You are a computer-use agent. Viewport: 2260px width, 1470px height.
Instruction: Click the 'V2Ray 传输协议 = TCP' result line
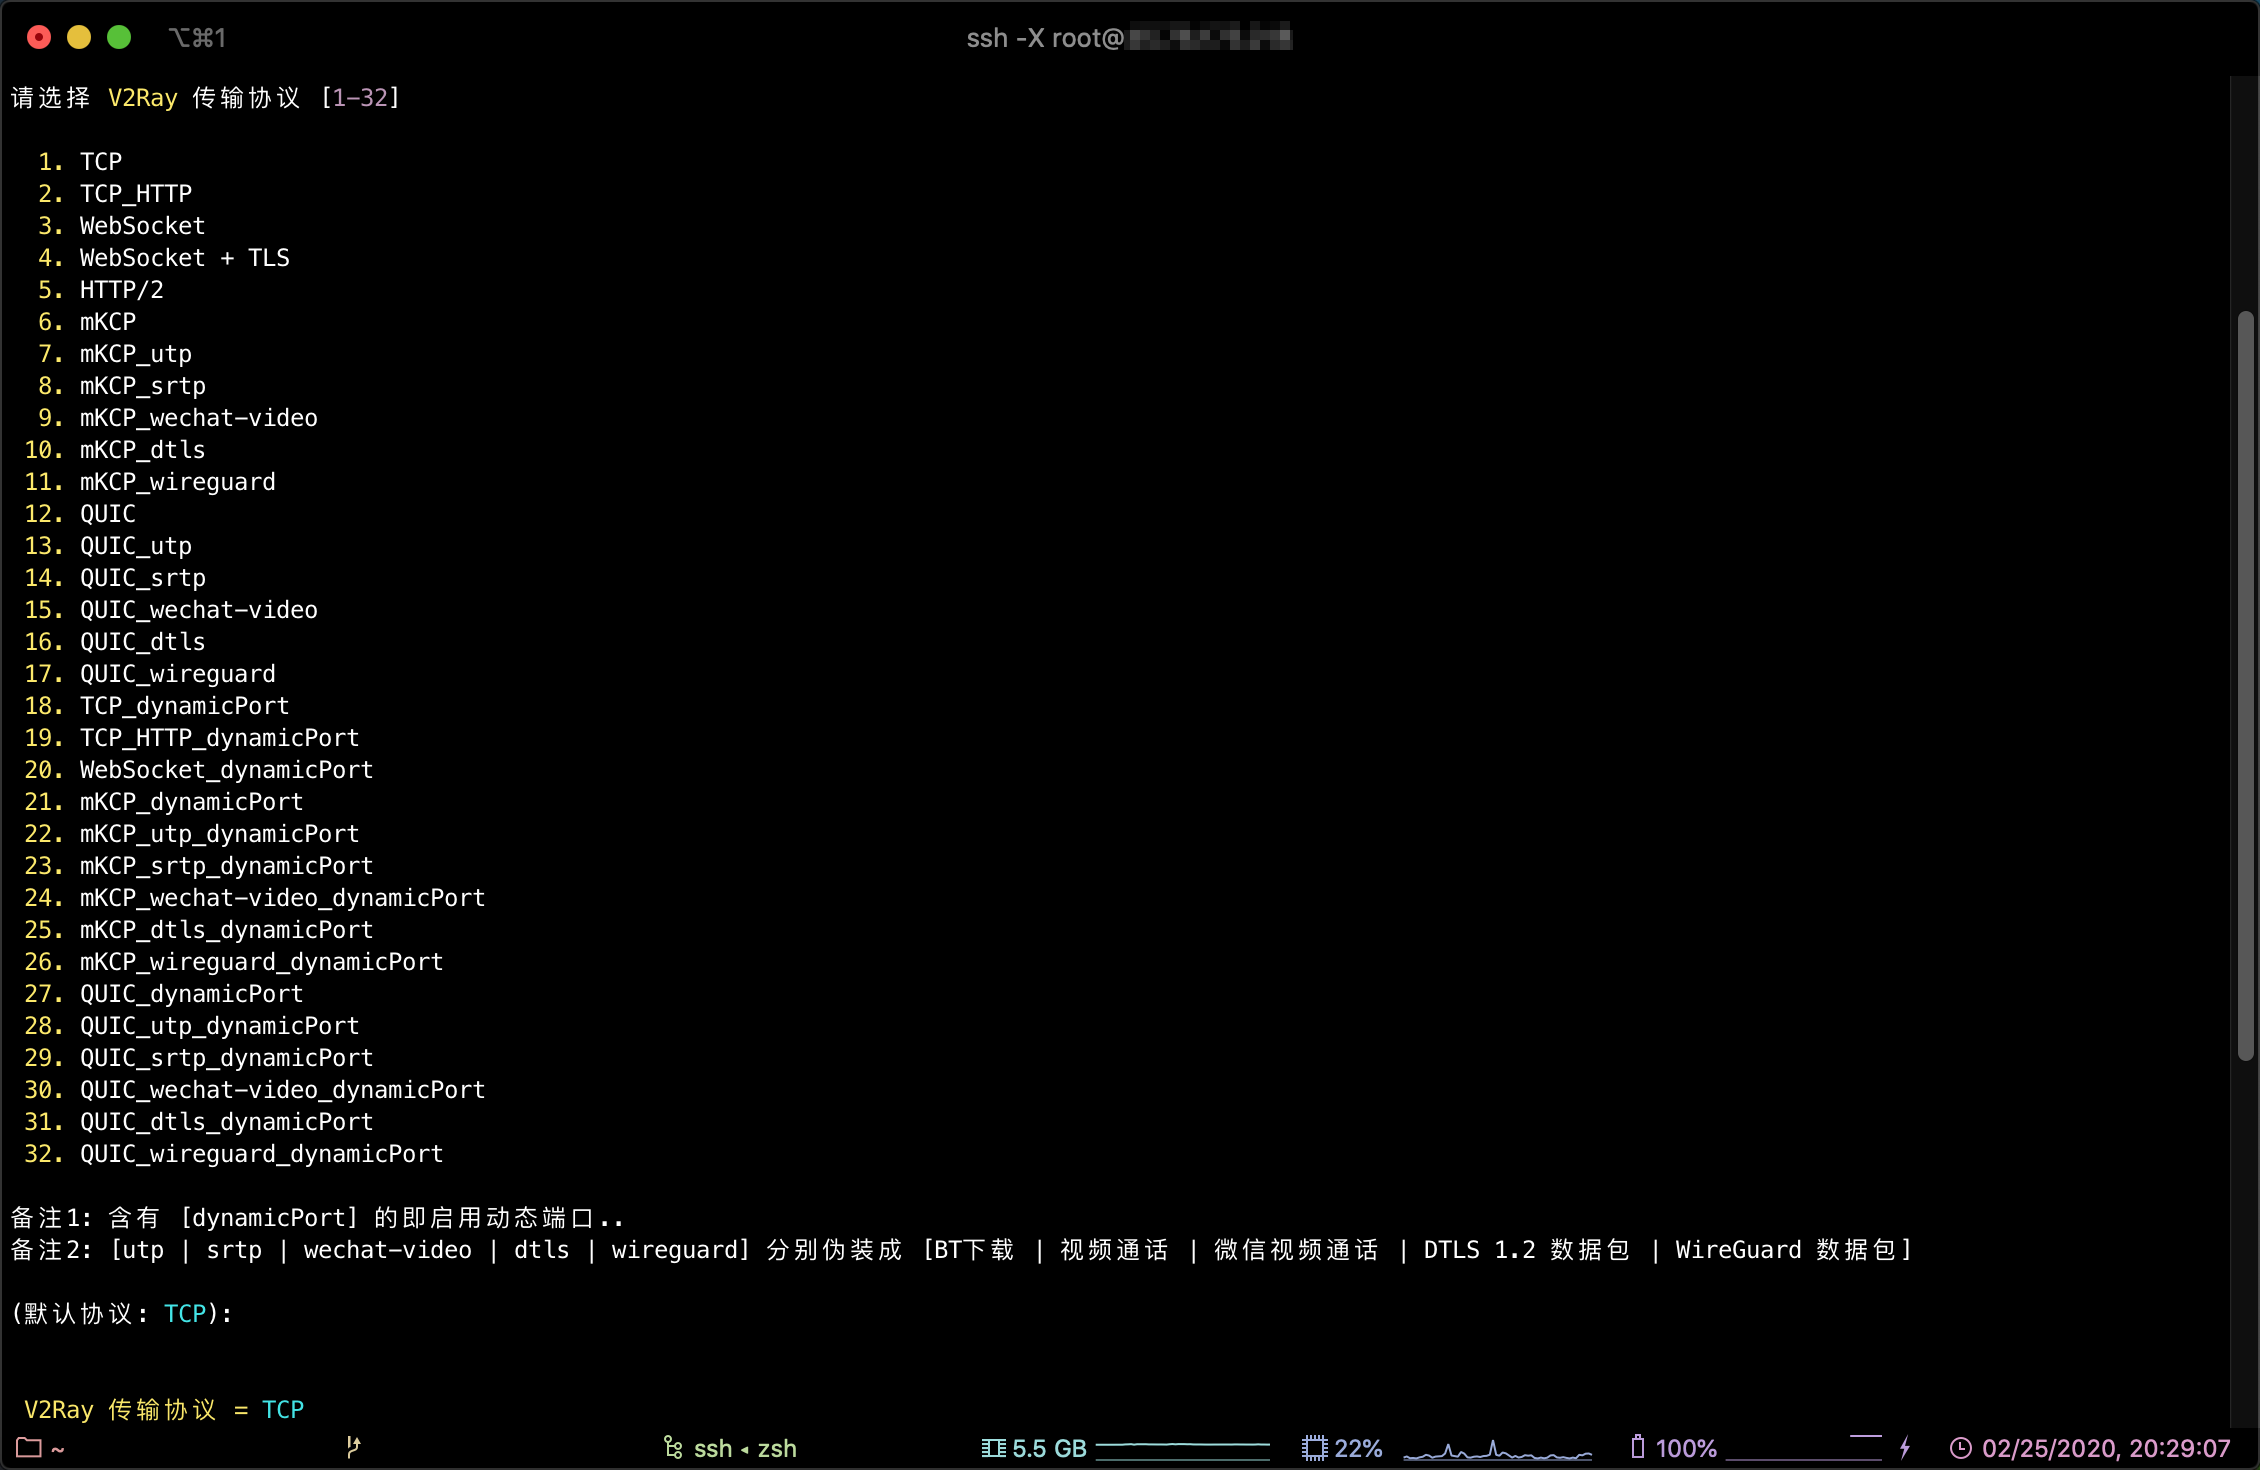(x=164, y=1410)
